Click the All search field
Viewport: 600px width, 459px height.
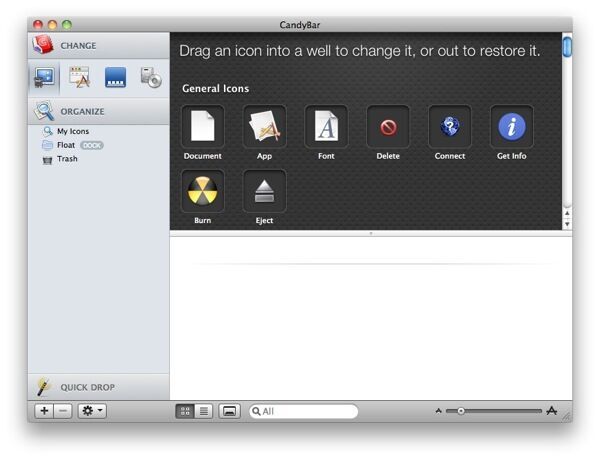(303, 411)
